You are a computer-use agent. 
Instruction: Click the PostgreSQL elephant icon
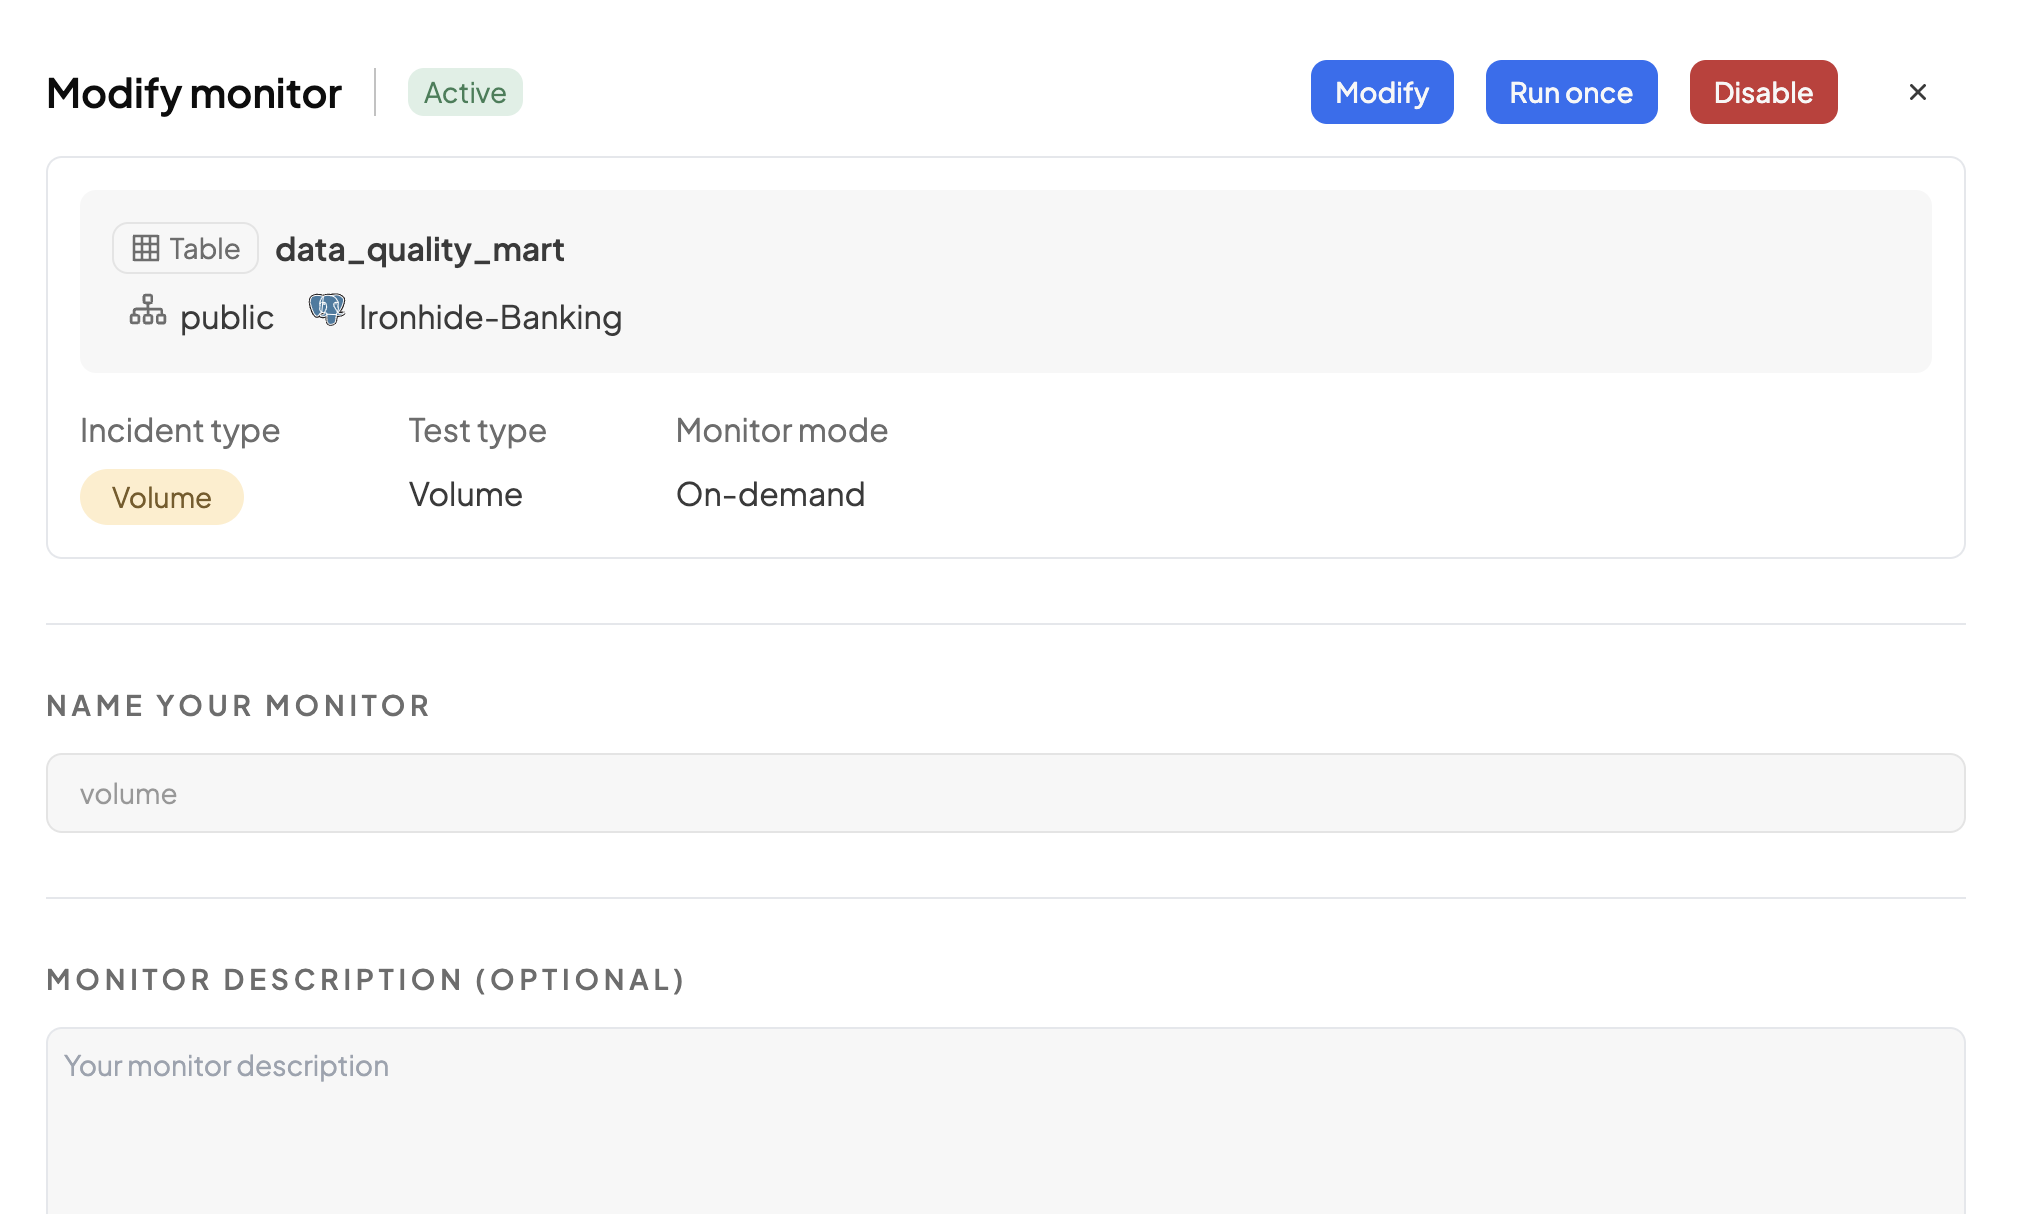327,310
